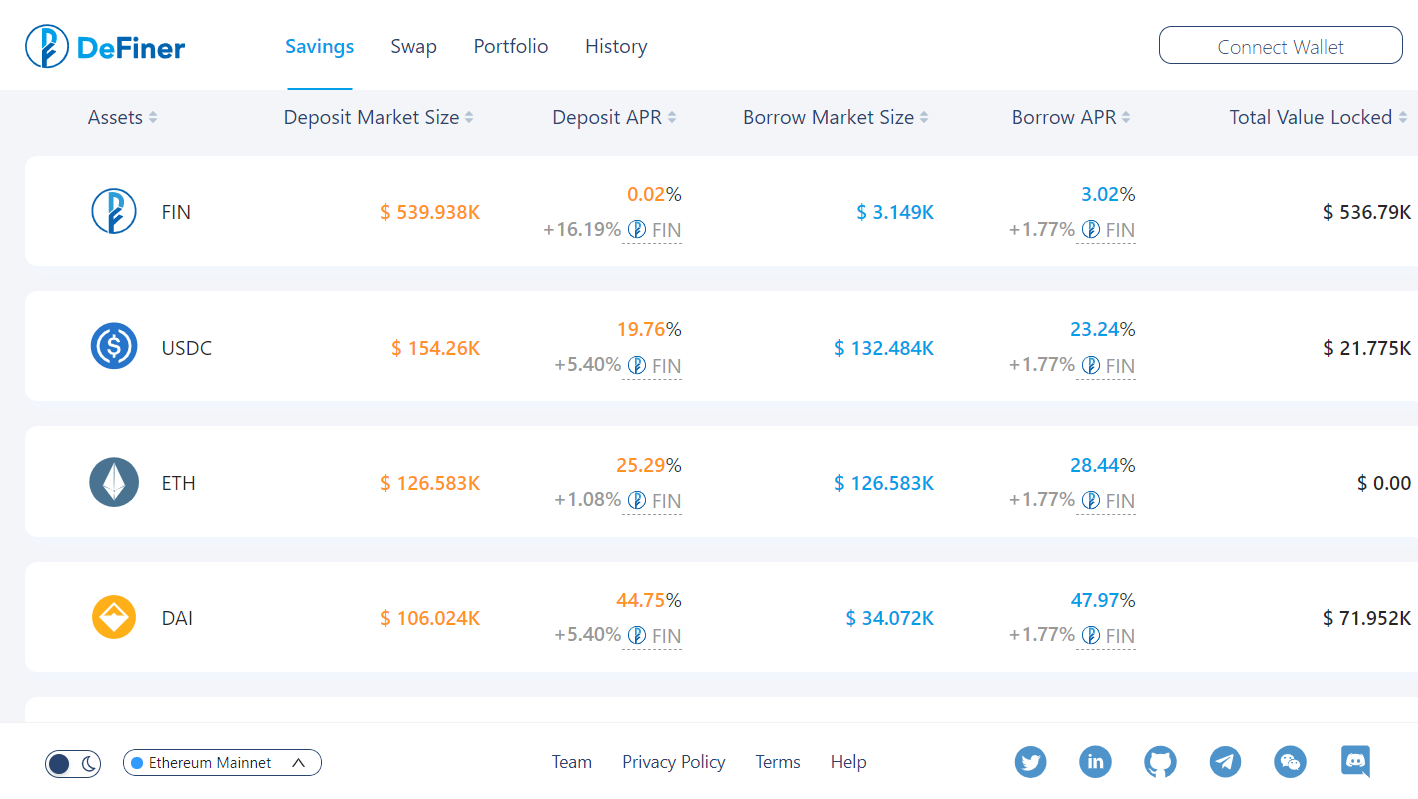Click the 47.97% borrow APR
Viewport: 1418px width, 799px height.
(x=1103, y=600)
